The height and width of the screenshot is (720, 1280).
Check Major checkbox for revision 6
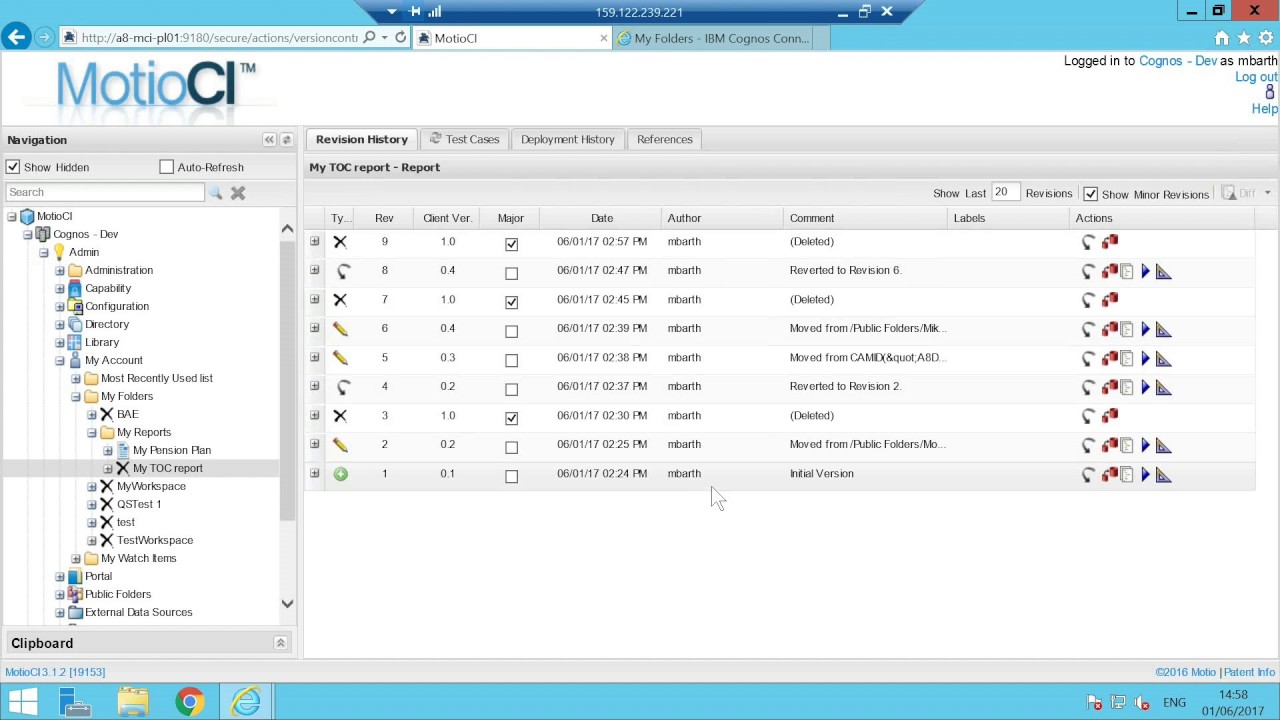point(512,330)
